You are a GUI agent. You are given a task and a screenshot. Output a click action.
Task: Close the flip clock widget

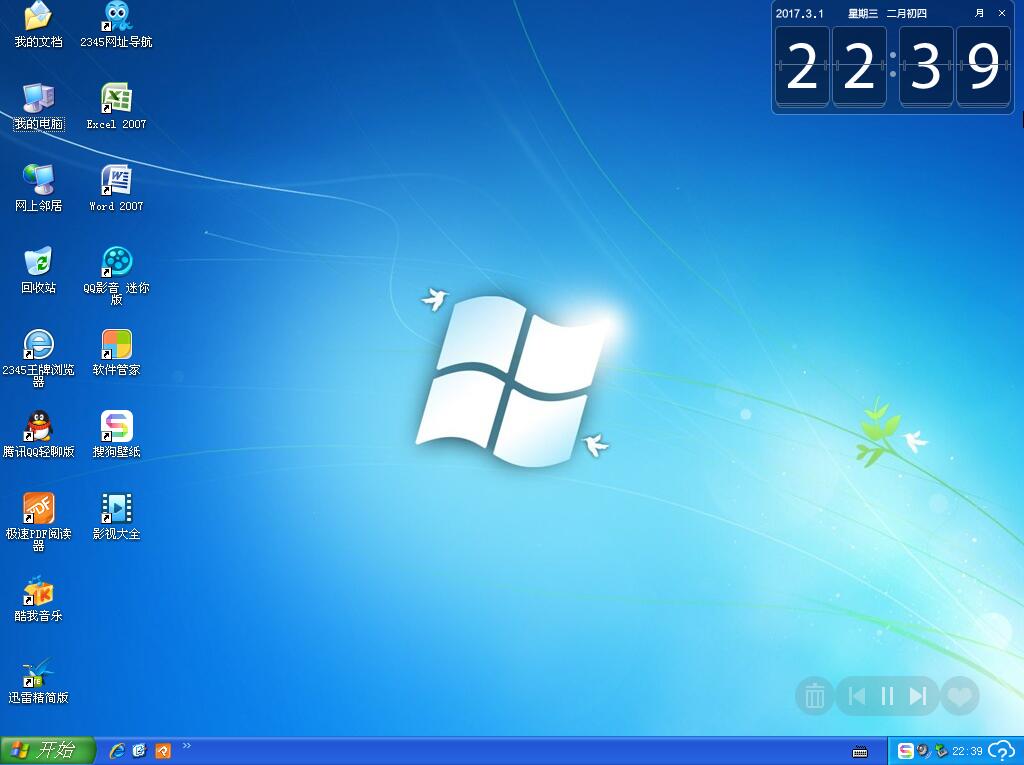(1002, 13)
